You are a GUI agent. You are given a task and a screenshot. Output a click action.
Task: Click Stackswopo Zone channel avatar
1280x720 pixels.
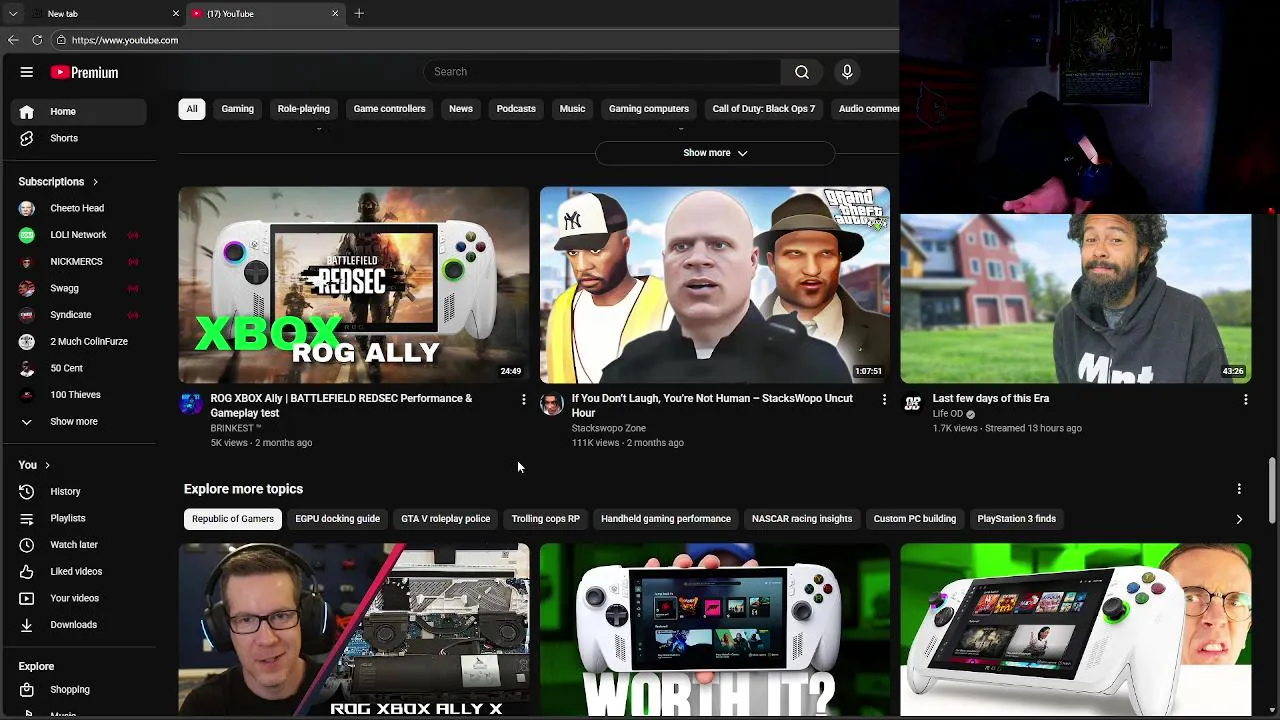click(551, 403)
